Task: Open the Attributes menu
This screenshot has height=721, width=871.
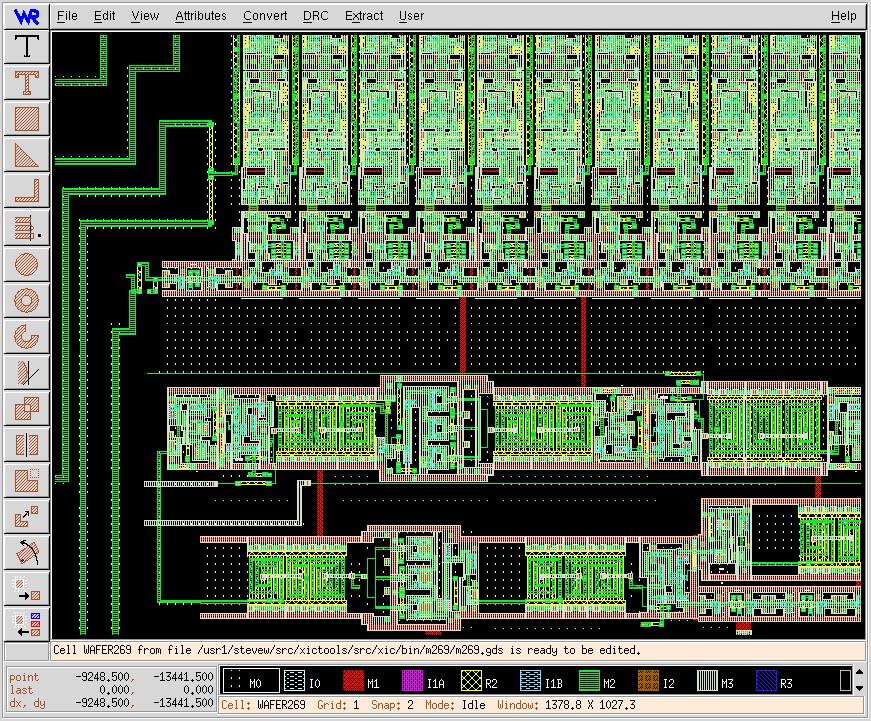Action: (x=201, y=16)
